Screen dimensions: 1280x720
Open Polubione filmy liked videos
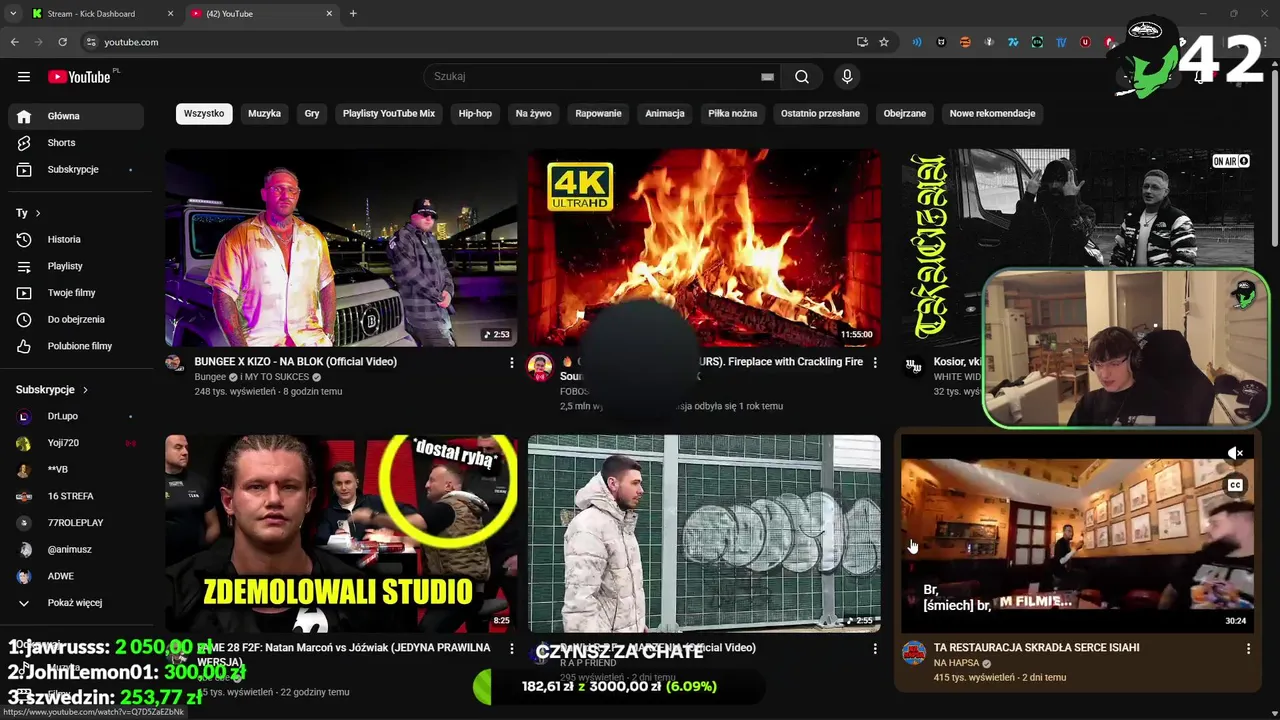[x=76, y=346]
